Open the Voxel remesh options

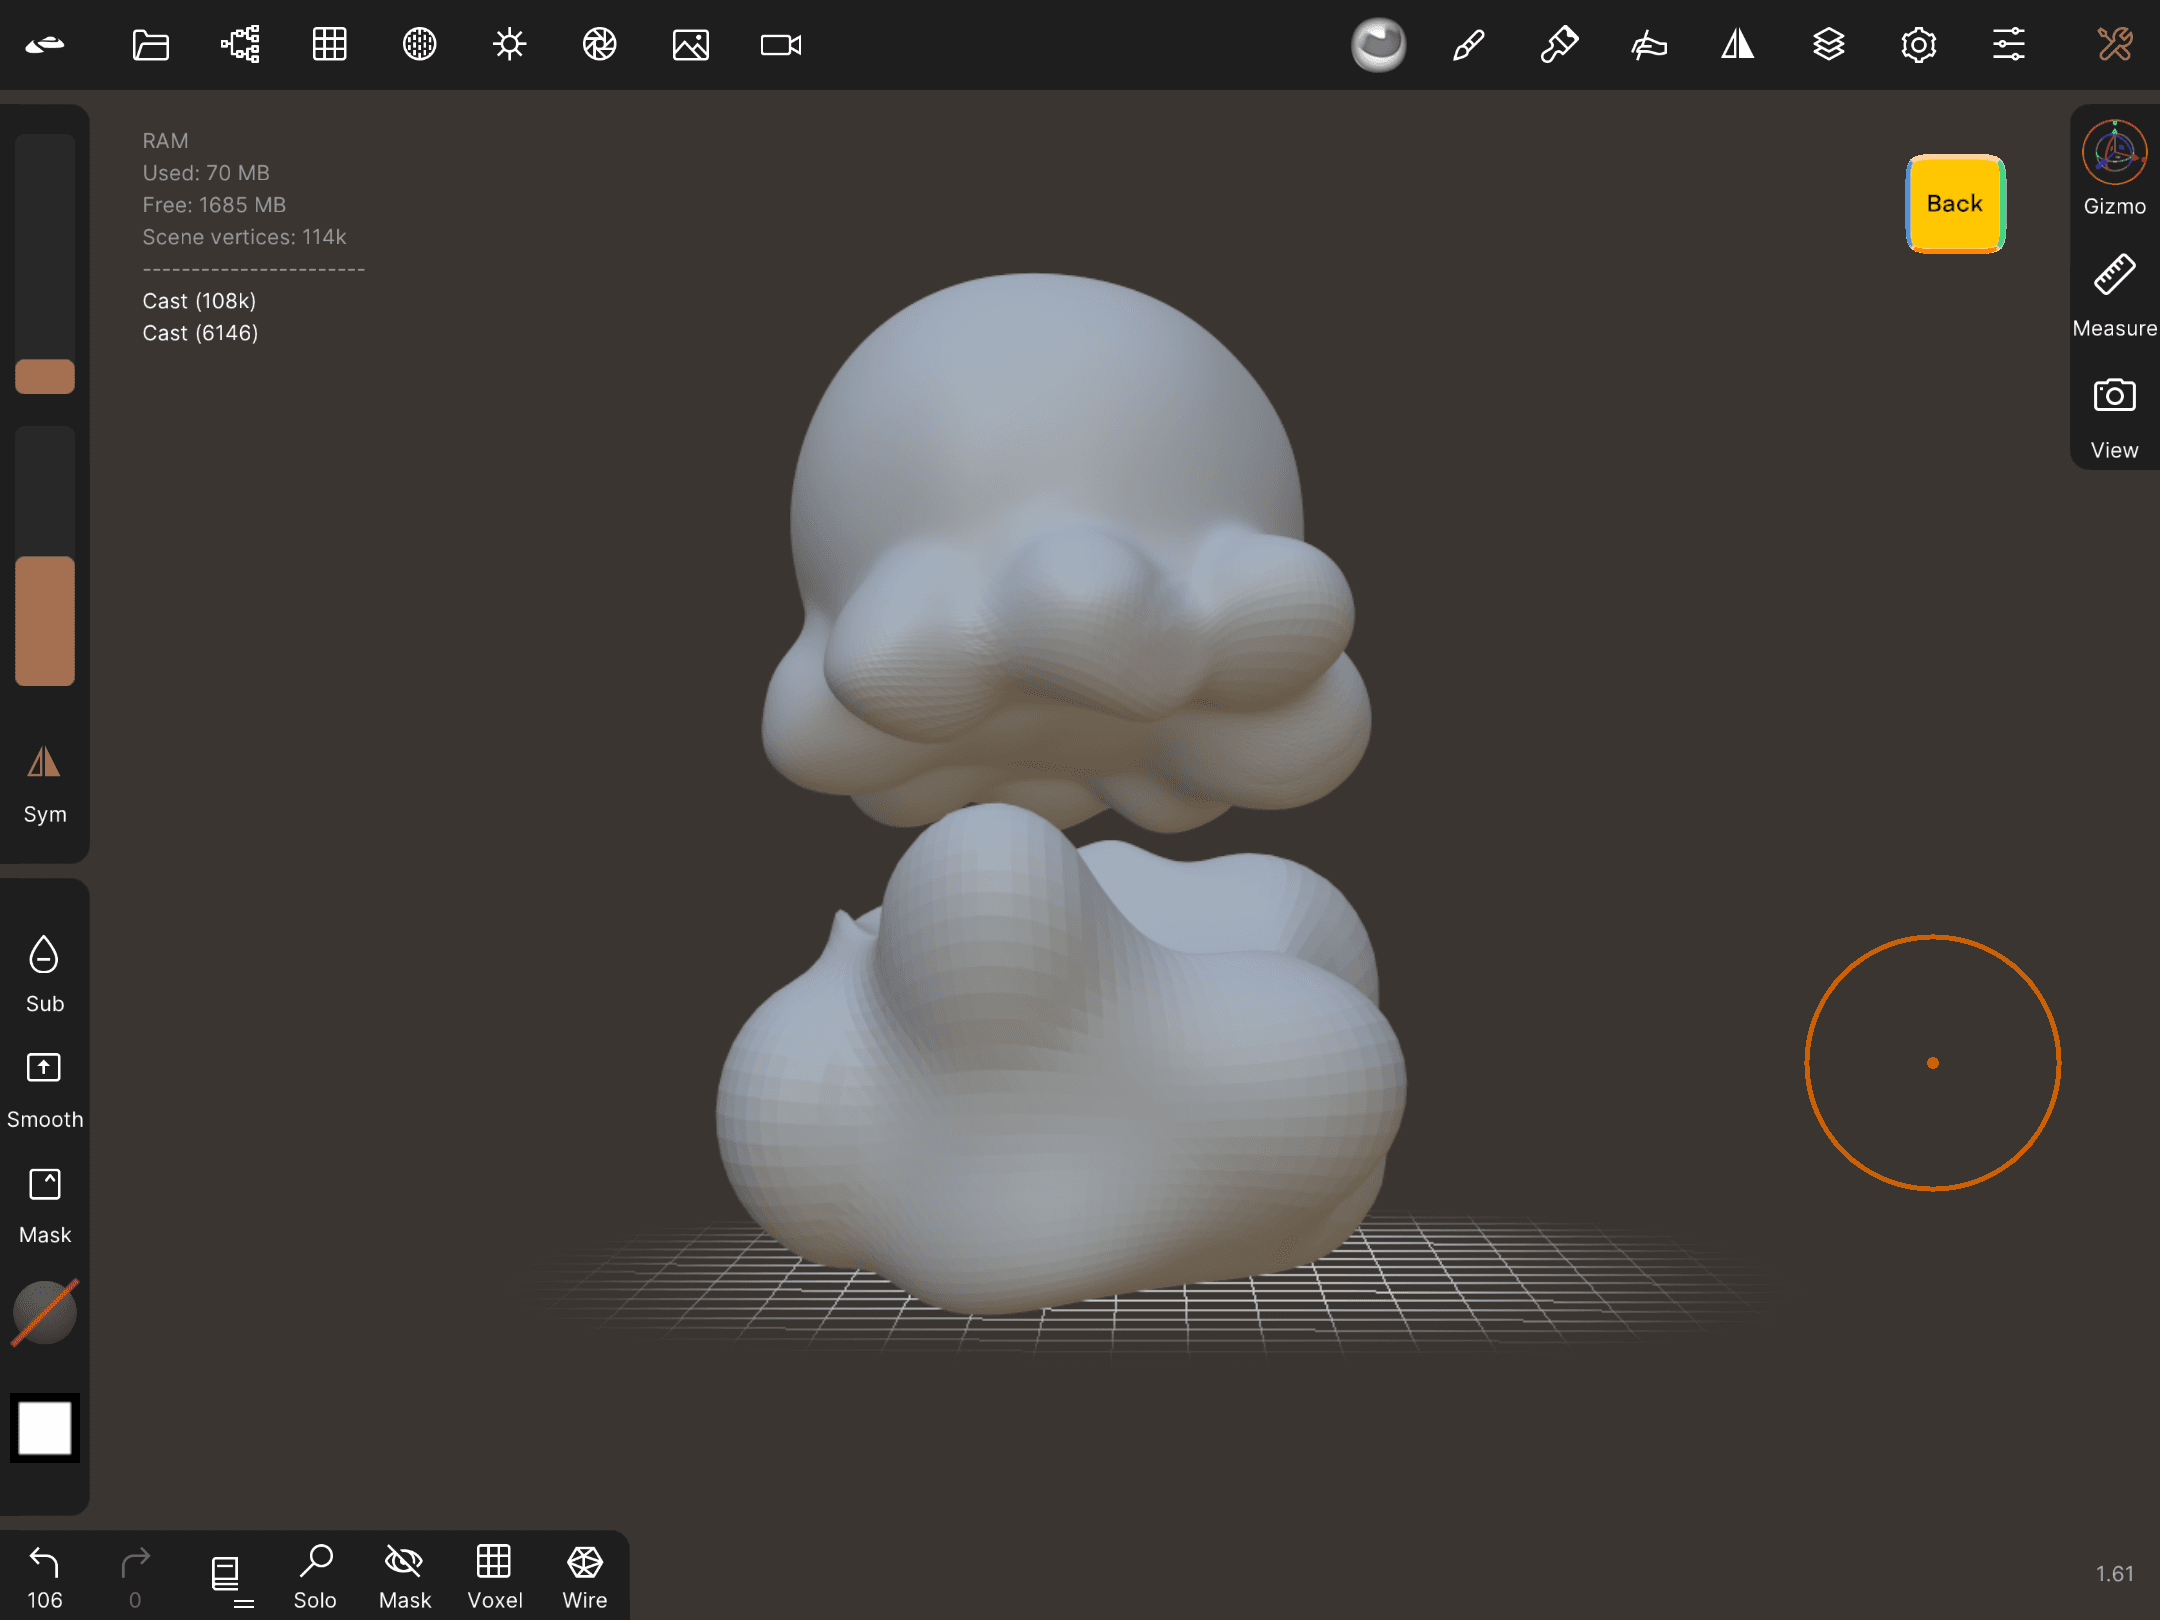494,1577
